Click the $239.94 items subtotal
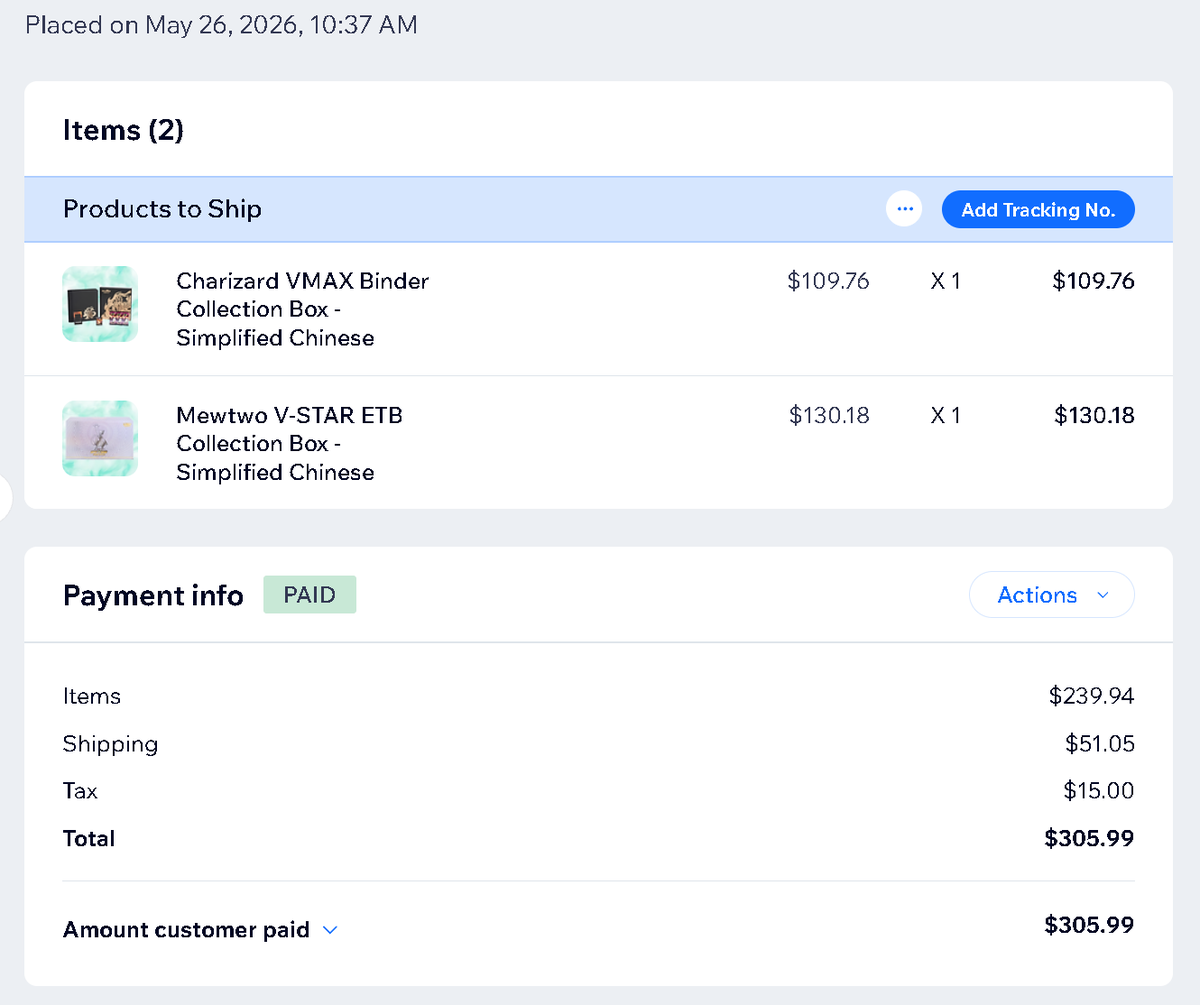 [x=1092, y=696]
